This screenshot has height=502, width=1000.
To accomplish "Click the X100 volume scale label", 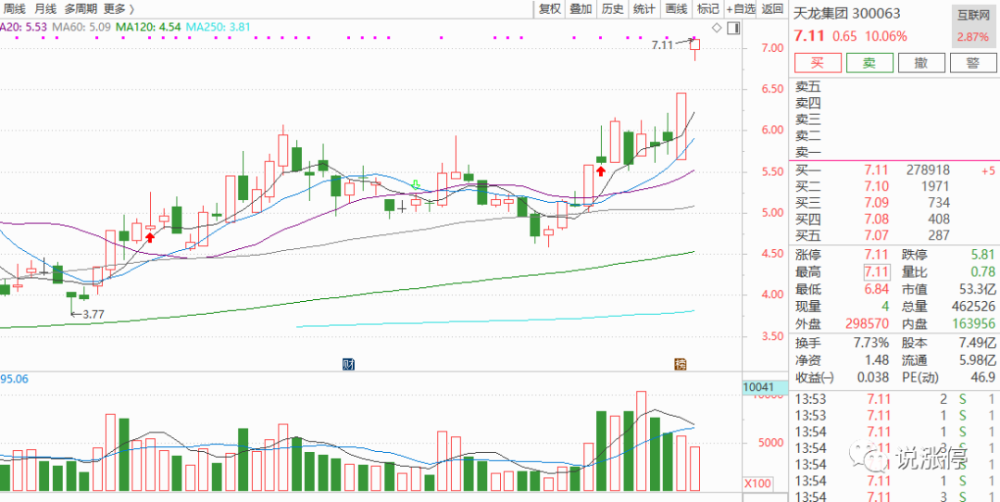I will point(758,484).
